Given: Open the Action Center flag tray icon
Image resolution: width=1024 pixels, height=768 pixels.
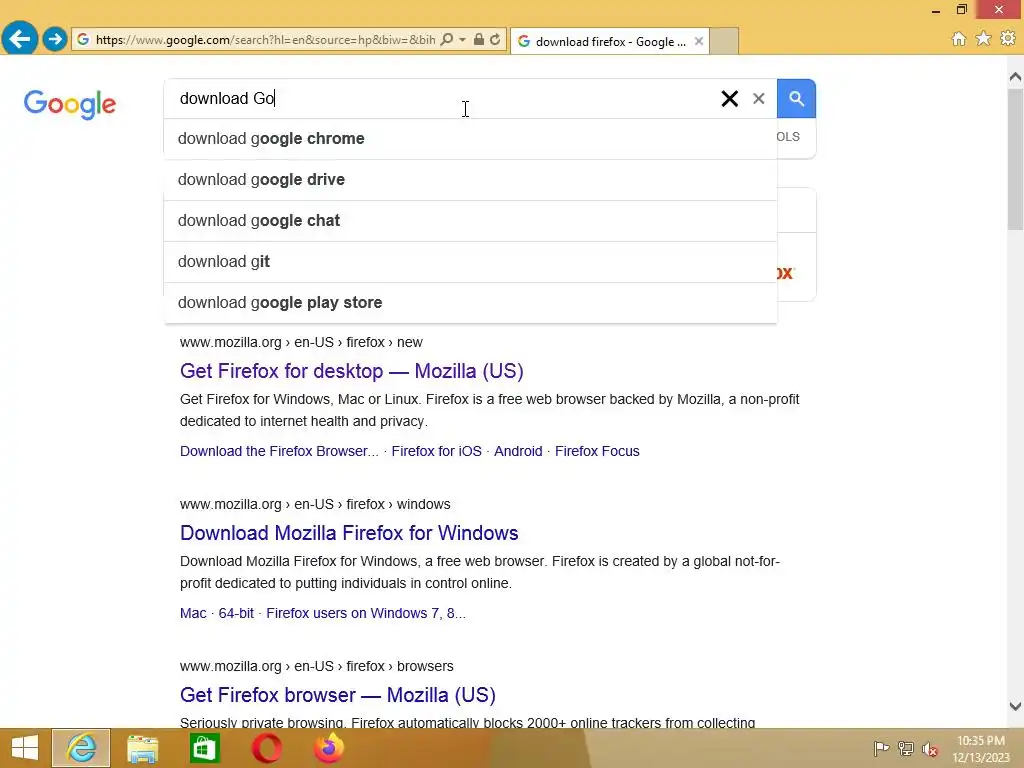Looking at the screenshot, I should (x=881, y=749).
